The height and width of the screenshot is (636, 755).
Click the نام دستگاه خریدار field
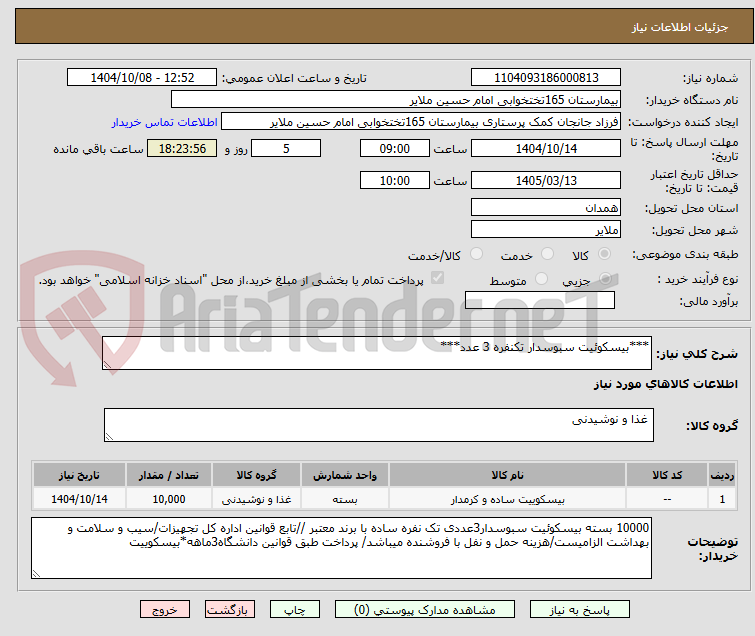[396, 100]
